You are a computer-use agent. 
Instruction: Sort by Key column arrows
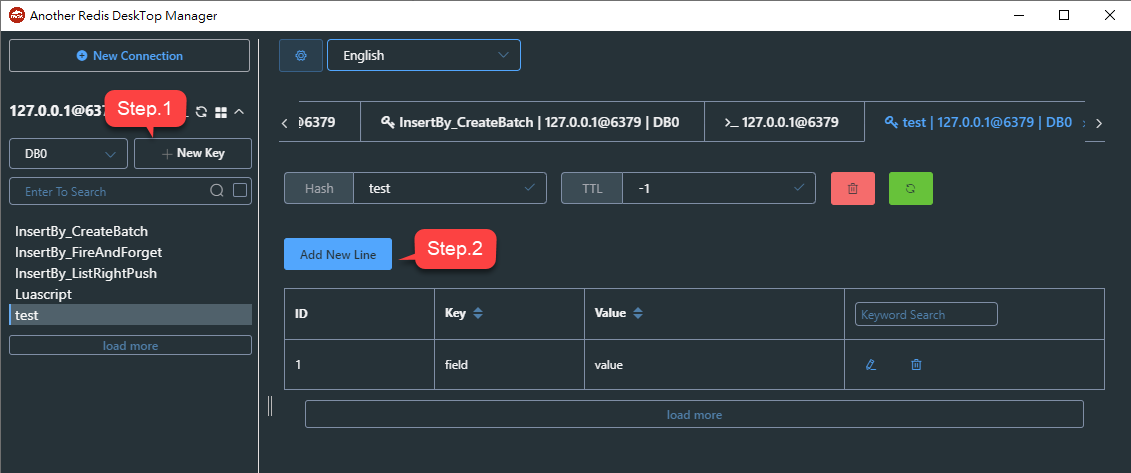(478, 314)
